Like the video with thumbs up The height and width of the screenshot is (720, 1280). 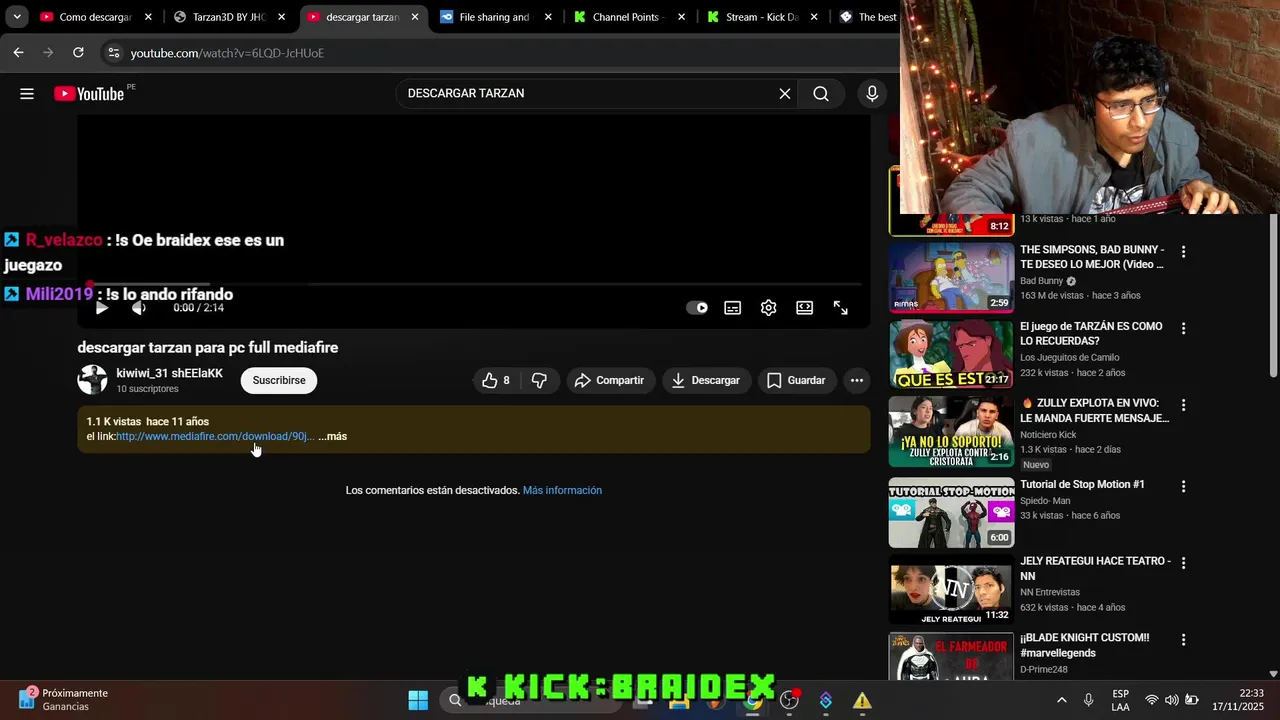click(498, 380)
